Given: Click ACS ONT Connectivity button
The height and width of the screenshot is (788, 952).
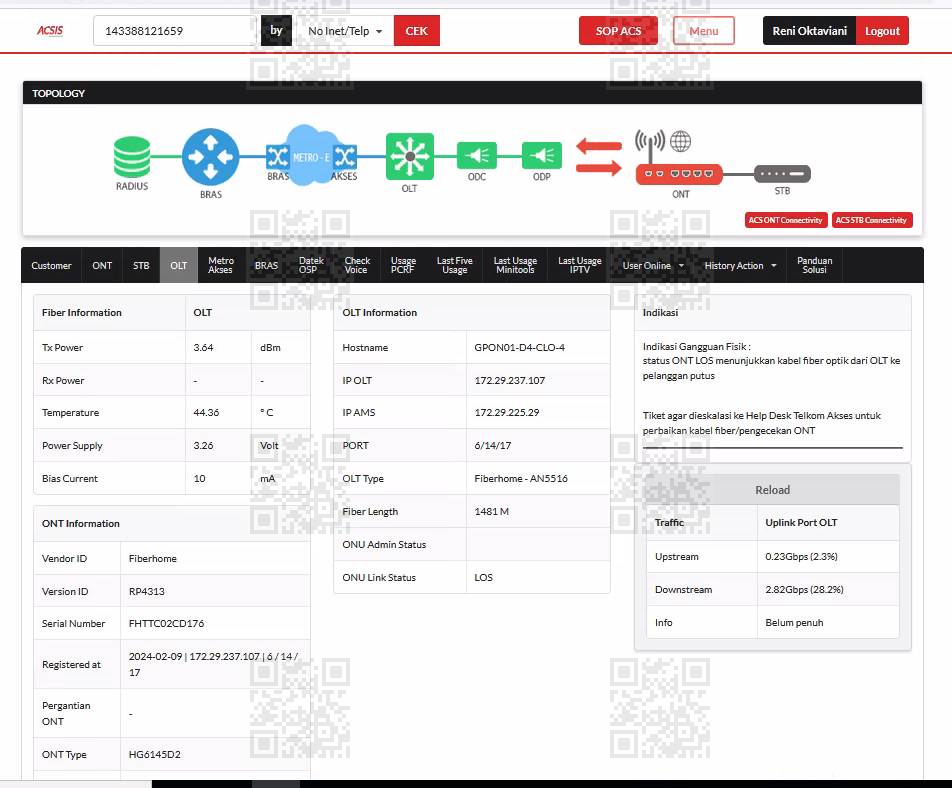Looking at the screenshot, I should click(x=786, y=220).
